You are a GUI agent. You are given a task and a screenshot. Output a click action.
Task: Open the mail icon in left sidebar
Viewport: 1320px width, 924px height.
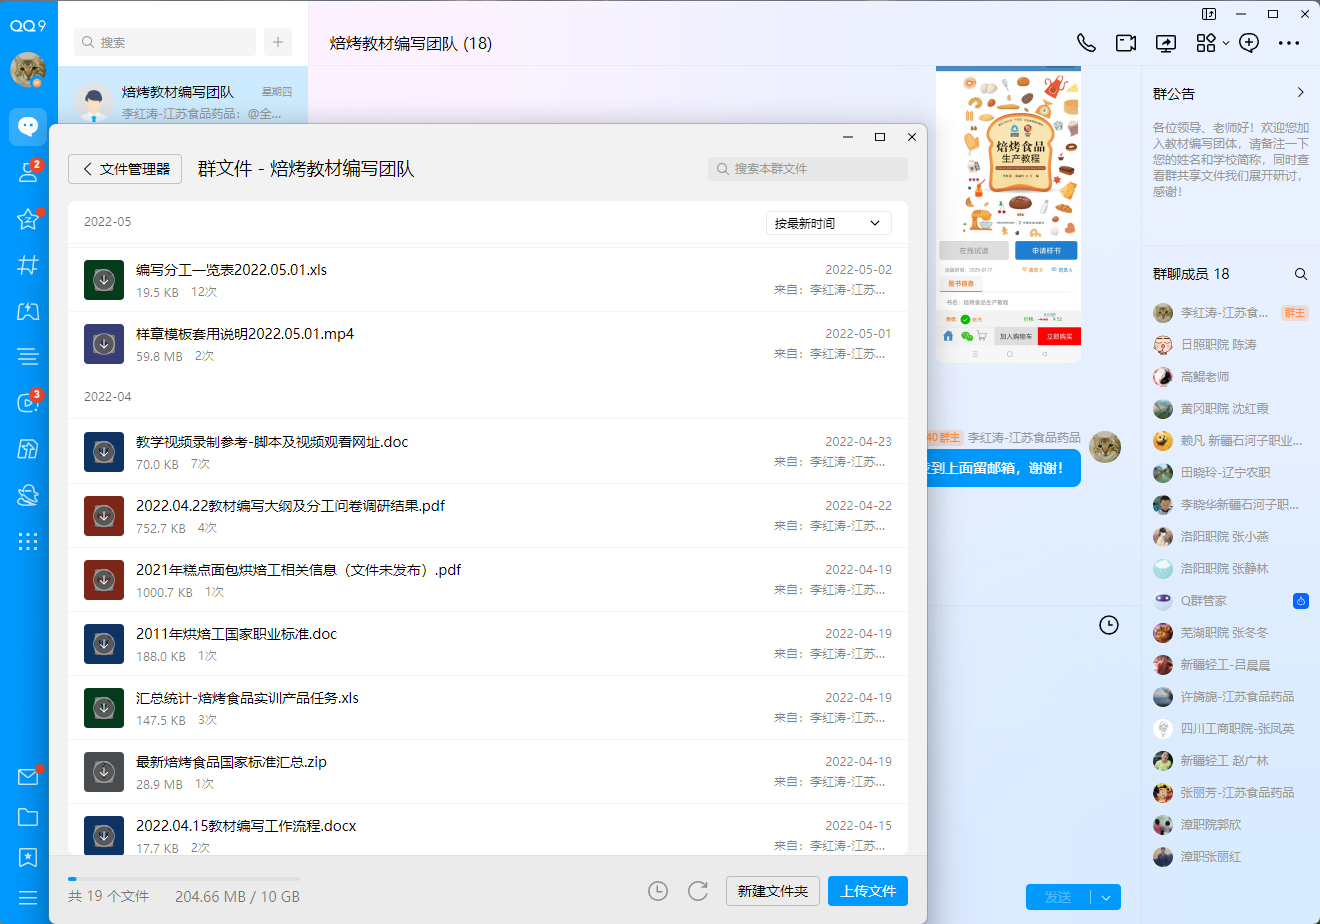28,777
